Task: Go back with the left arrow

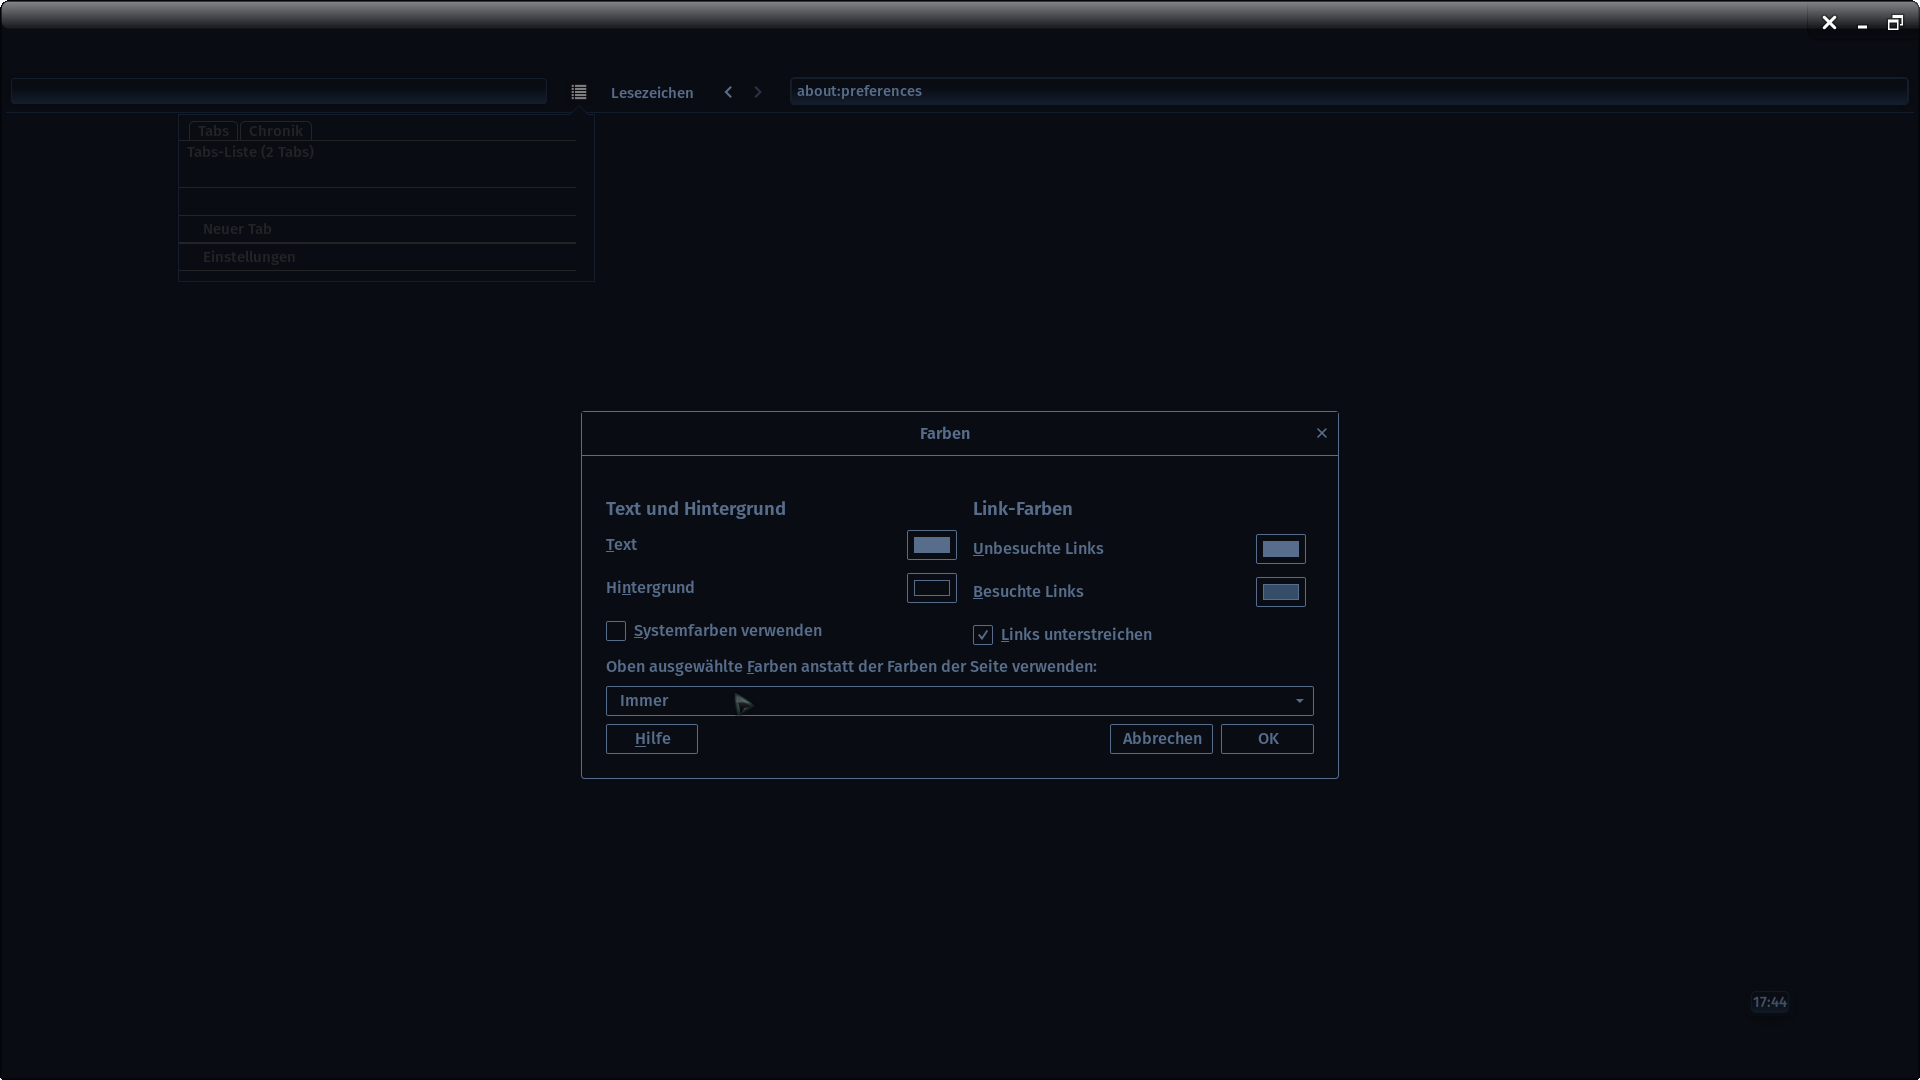Action: tap(728, 92)
